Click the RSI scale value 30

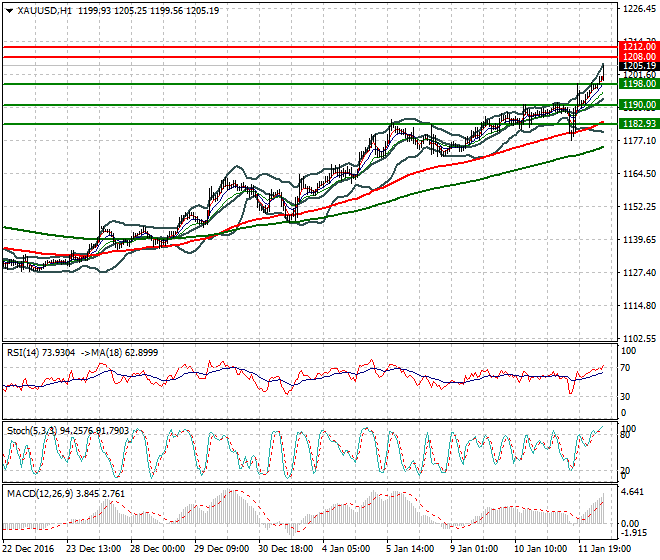point(625,397)
